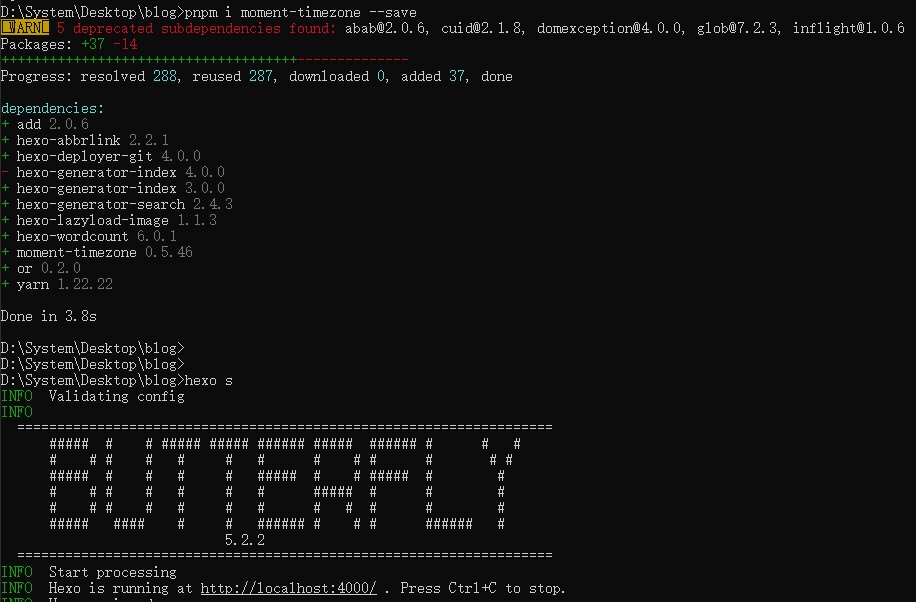Screen dimensions: 916x602
Task: Click the version number 5.2.2
Action: (244, 540)
